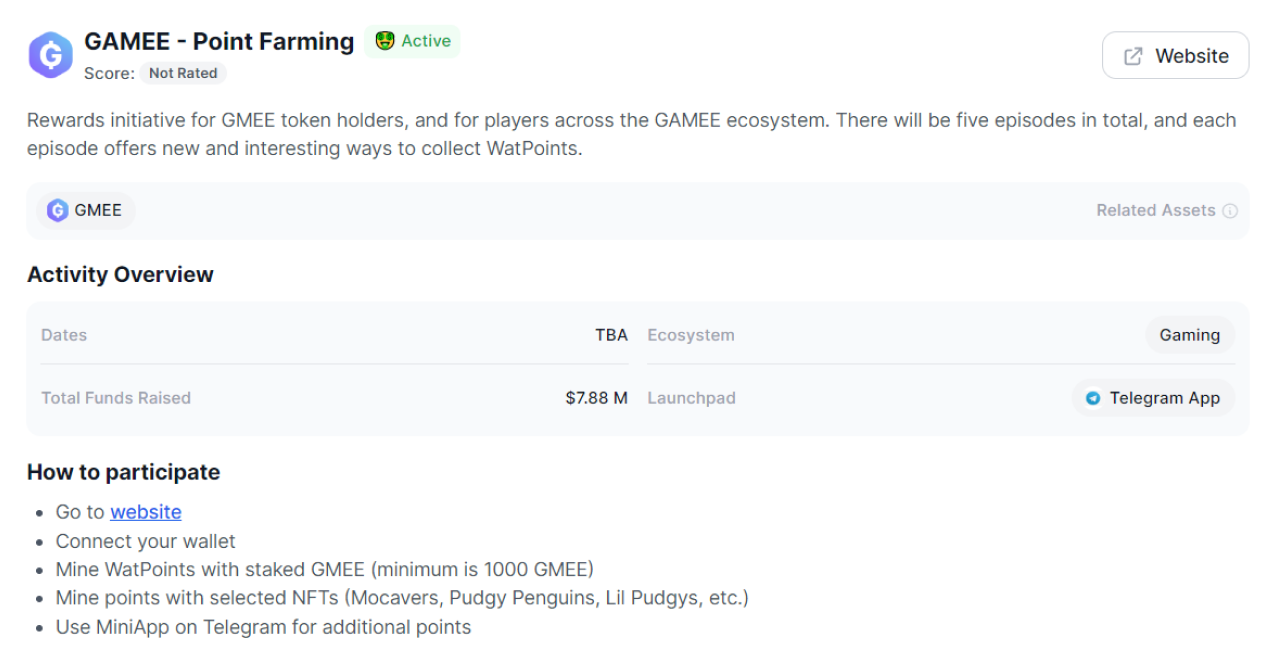Click the GAMEE - Point Farming title
This screenshot has width=1280, height=665.
coord(219,41)
